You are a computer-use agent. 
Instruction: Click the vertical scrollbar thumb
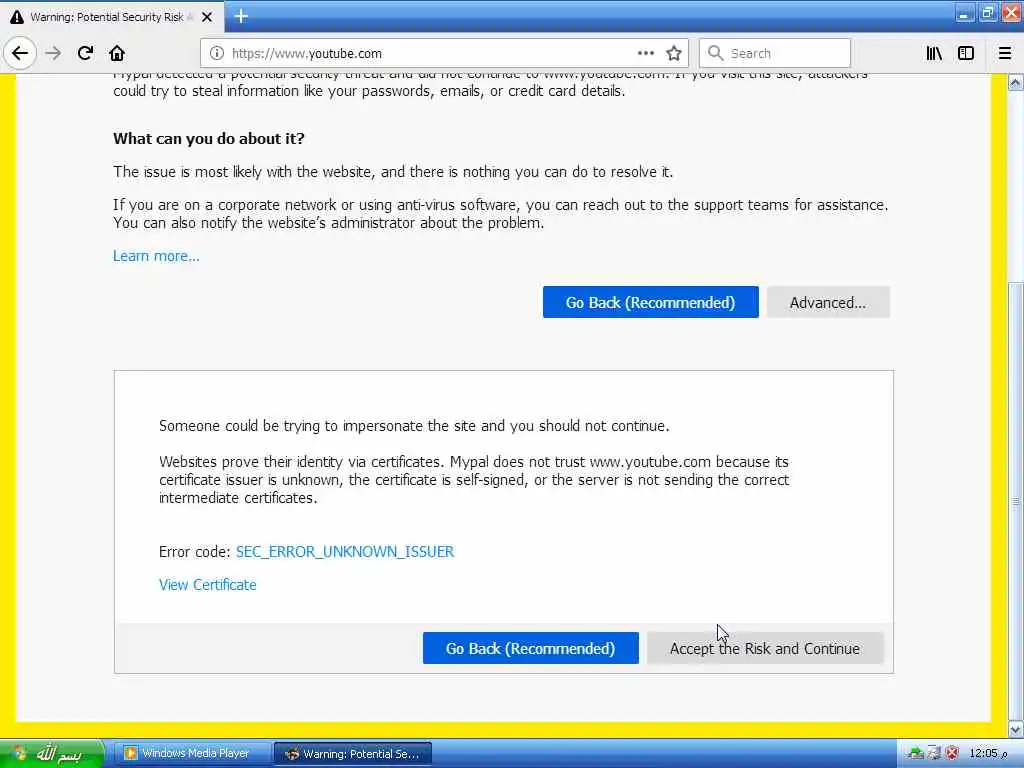pyautogui.click(x=1016, y=501)
